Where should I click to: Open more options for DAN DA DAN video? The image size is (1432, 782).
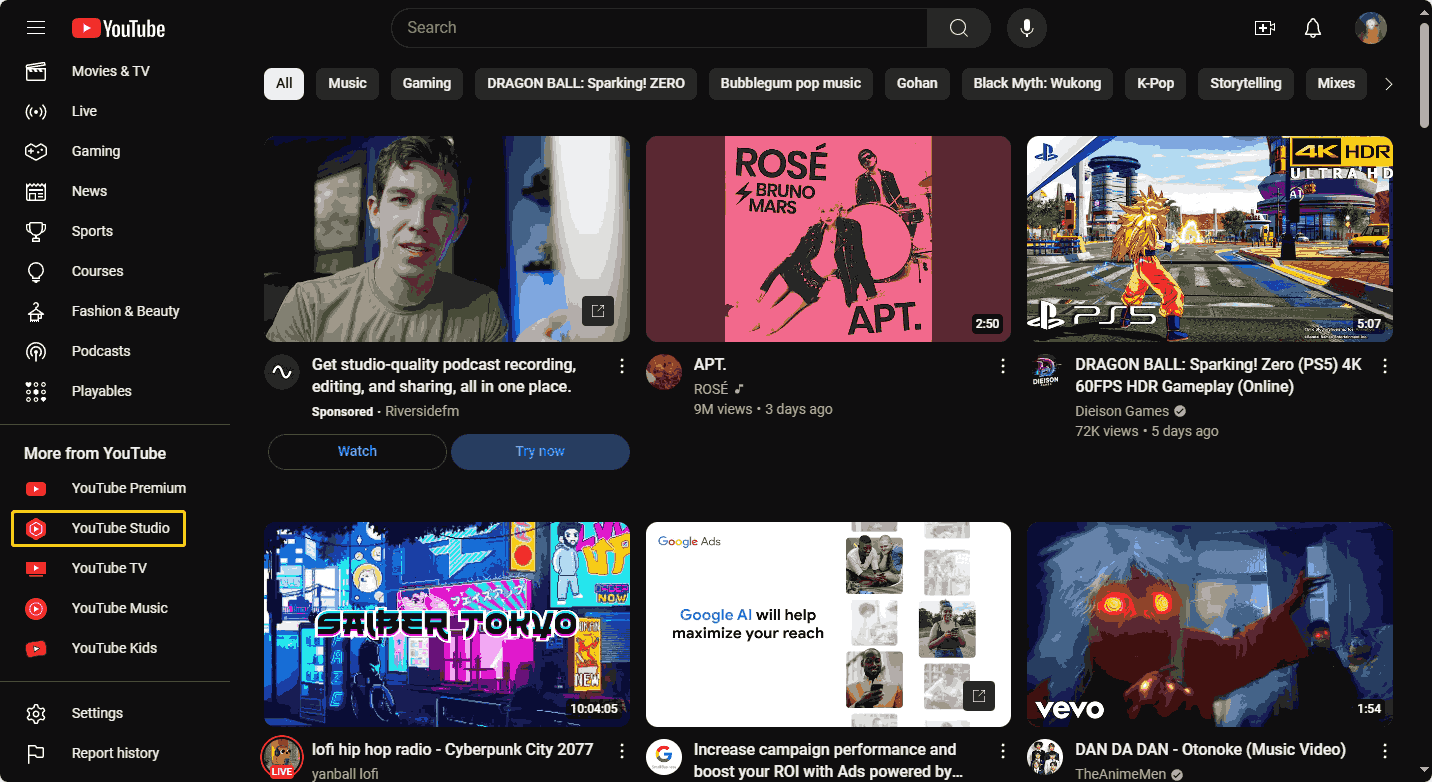[x=1385, y=751]
